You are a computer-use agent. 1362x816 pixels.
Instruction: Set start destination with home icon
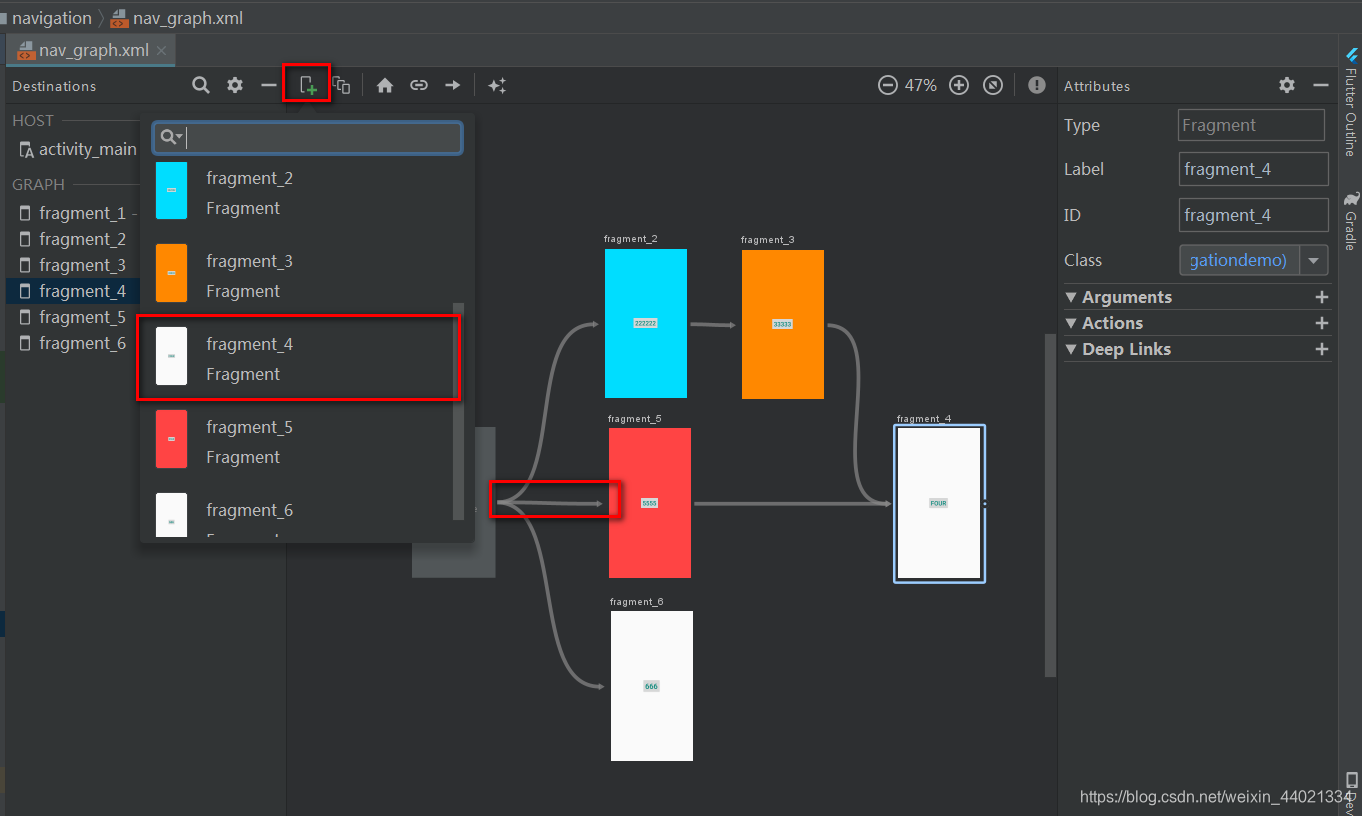[x=385, y=85]
